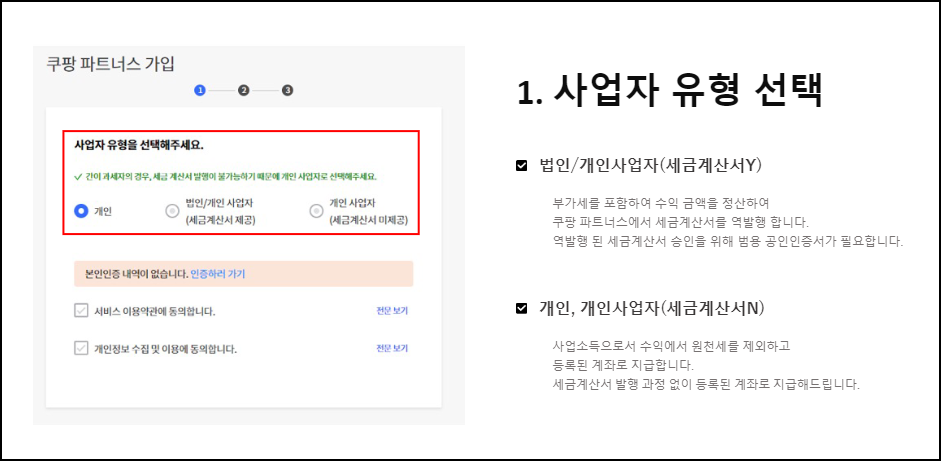941x461 pixels.
Task: Check 개인정보 수집 및 이용에 동의합니다 checkbox
Action: (x=81, y=348)
